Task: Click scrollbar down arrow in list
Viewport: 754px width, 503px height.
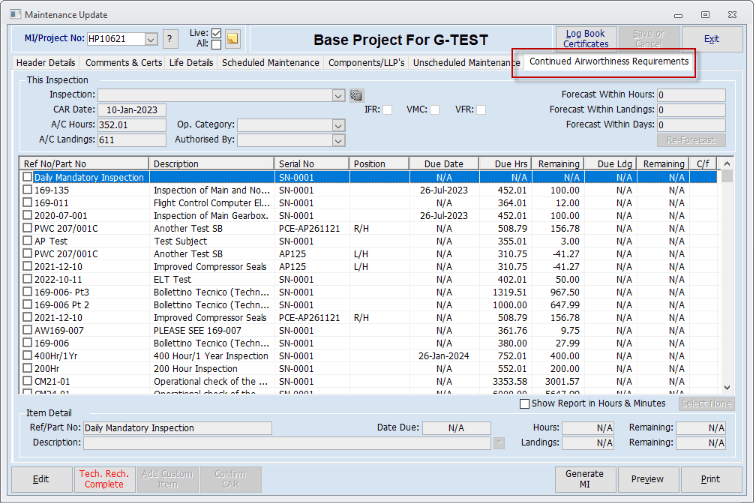Action: point(727,388)
